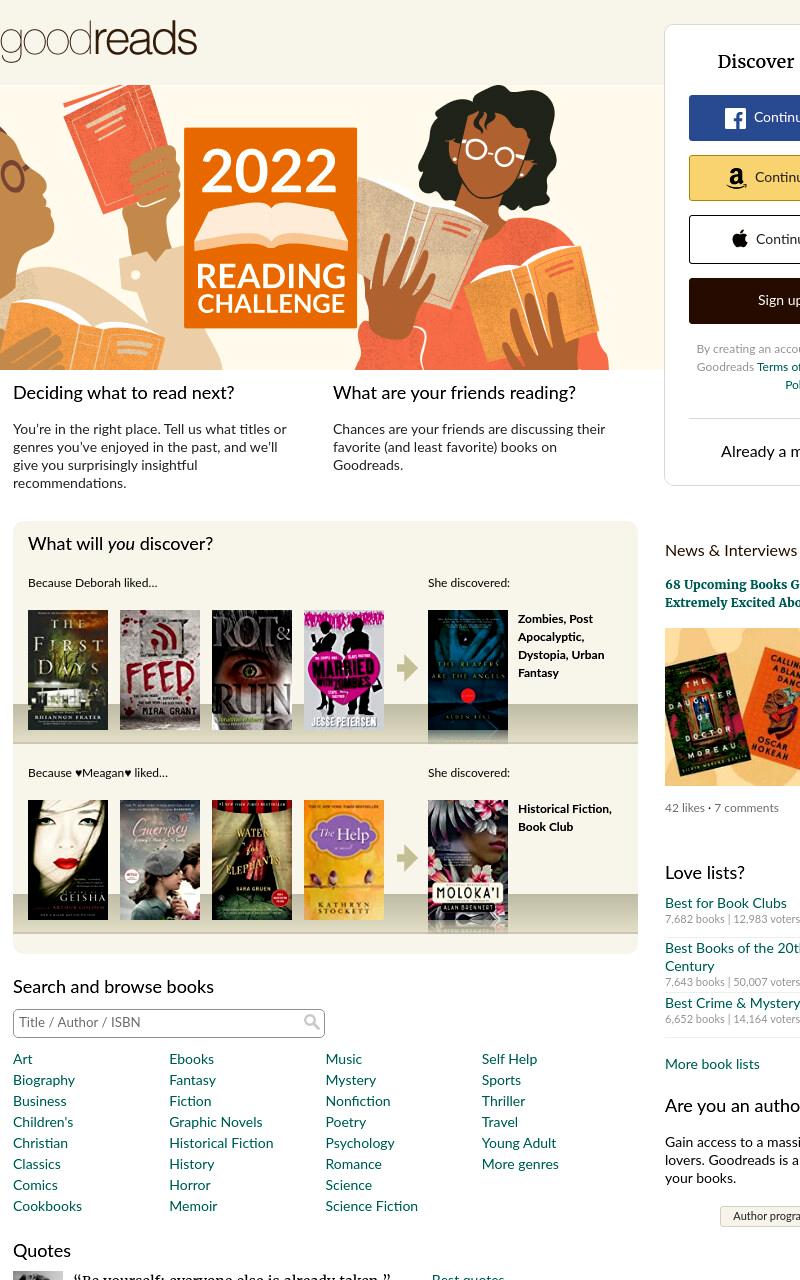
Task: Open The First Days book cover
Action: pos(68,670)
